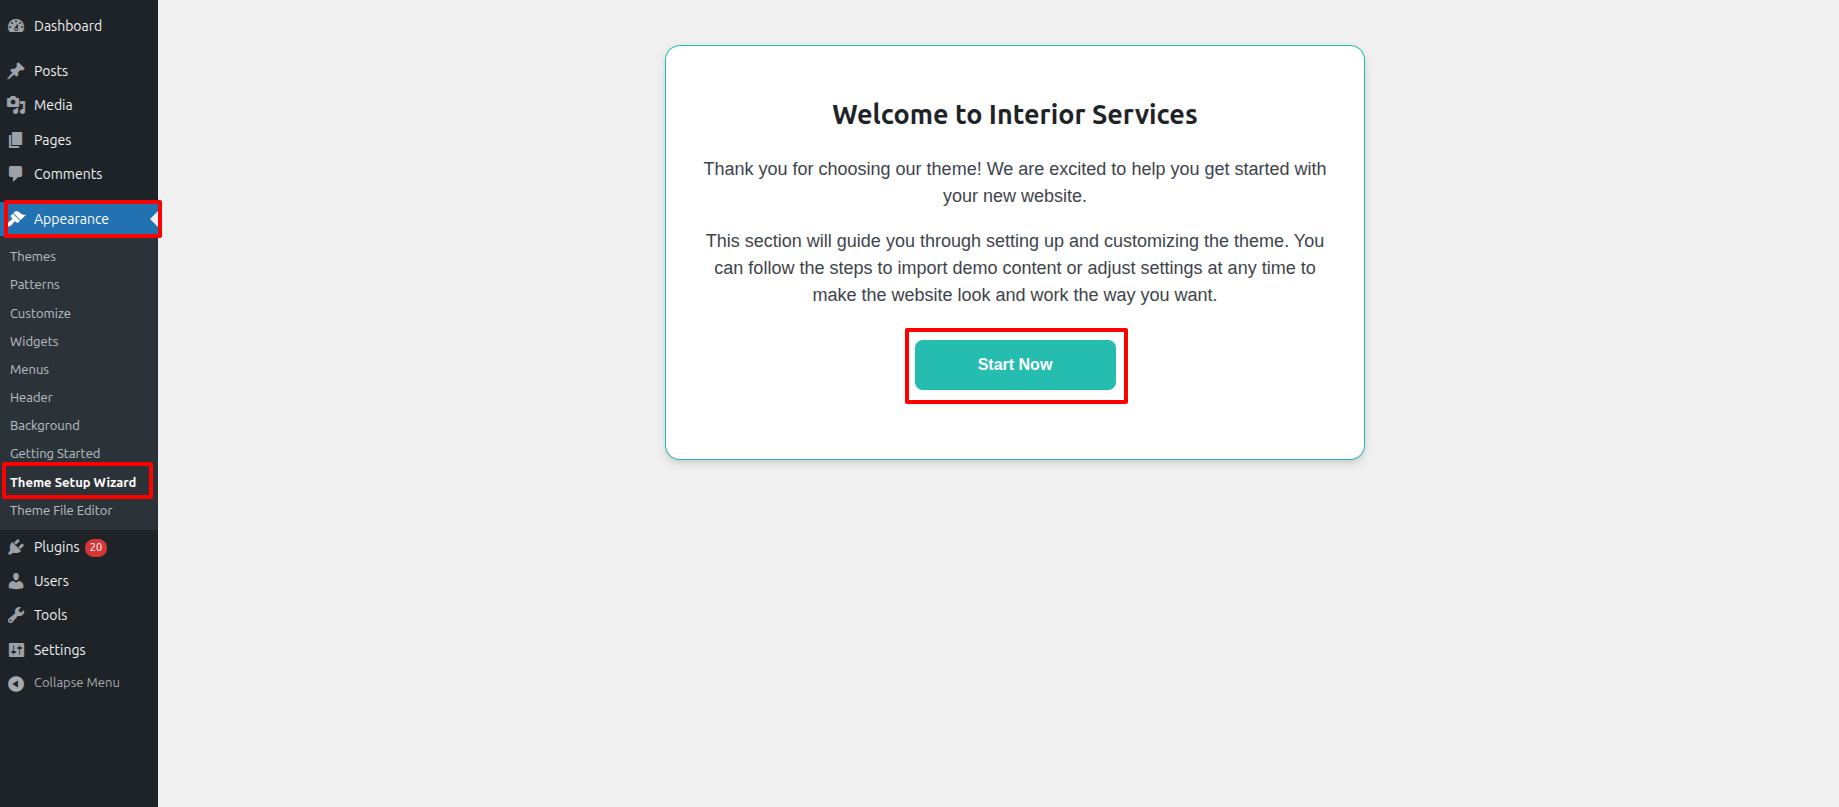Click the Users person icon
This screenshot has width=1839, height=807.
point(16,581)
